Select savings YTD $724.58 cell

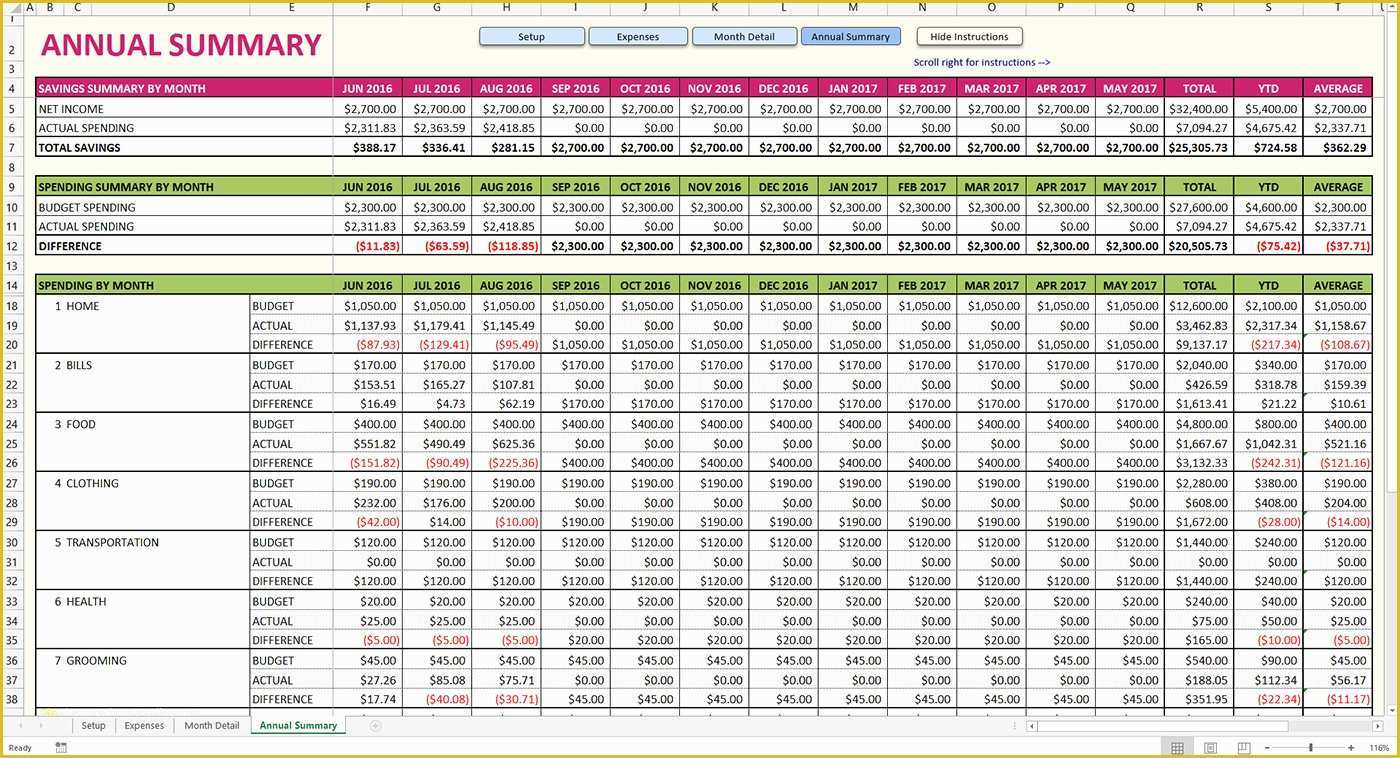[x=1268, y=148]
